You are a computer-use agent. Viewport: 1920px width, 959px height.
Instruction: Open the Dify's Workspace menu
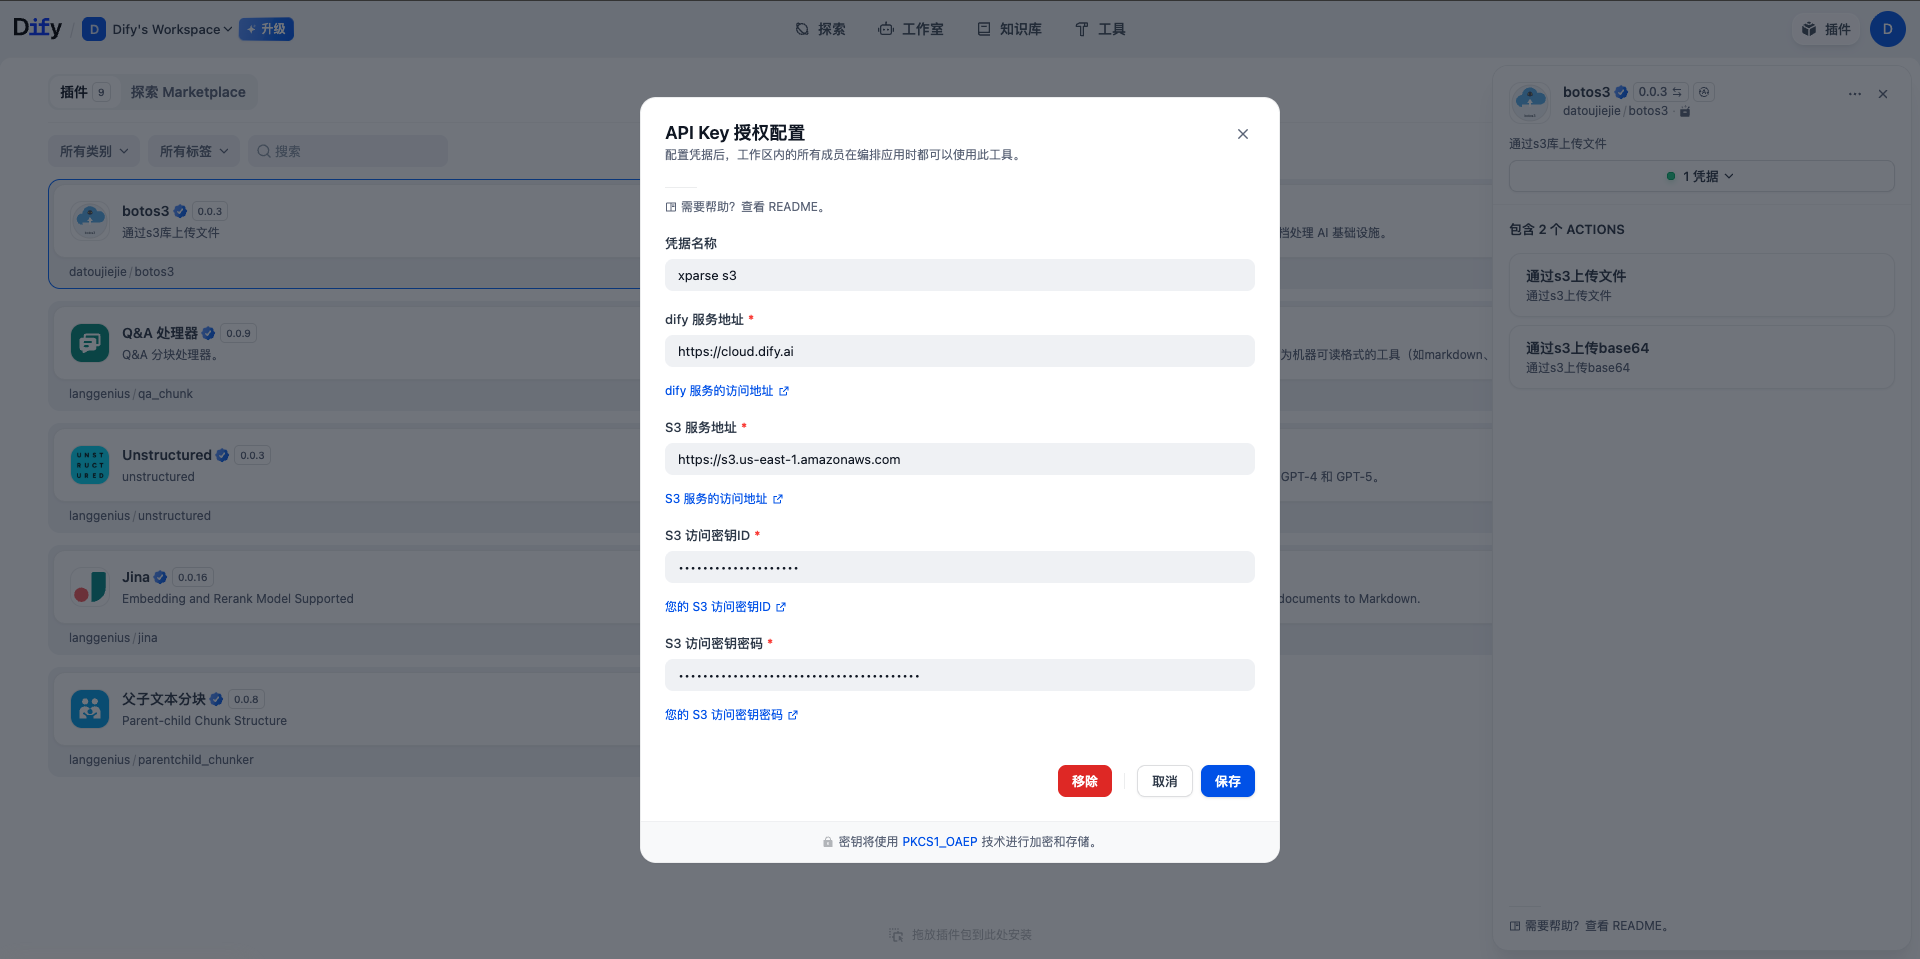(x=157, y=29)
